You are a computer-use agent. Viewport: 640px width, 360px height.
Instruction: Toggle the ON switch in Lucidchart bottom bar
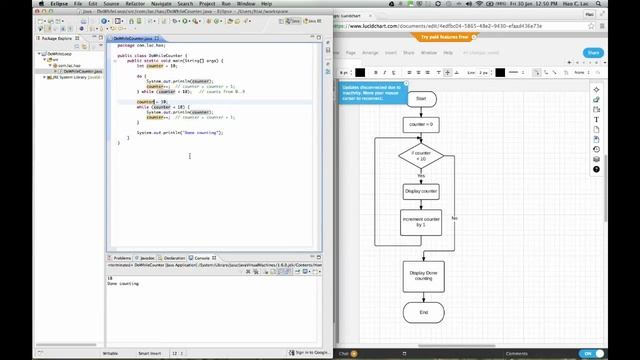pyautogui.click(x=591, y=353)
